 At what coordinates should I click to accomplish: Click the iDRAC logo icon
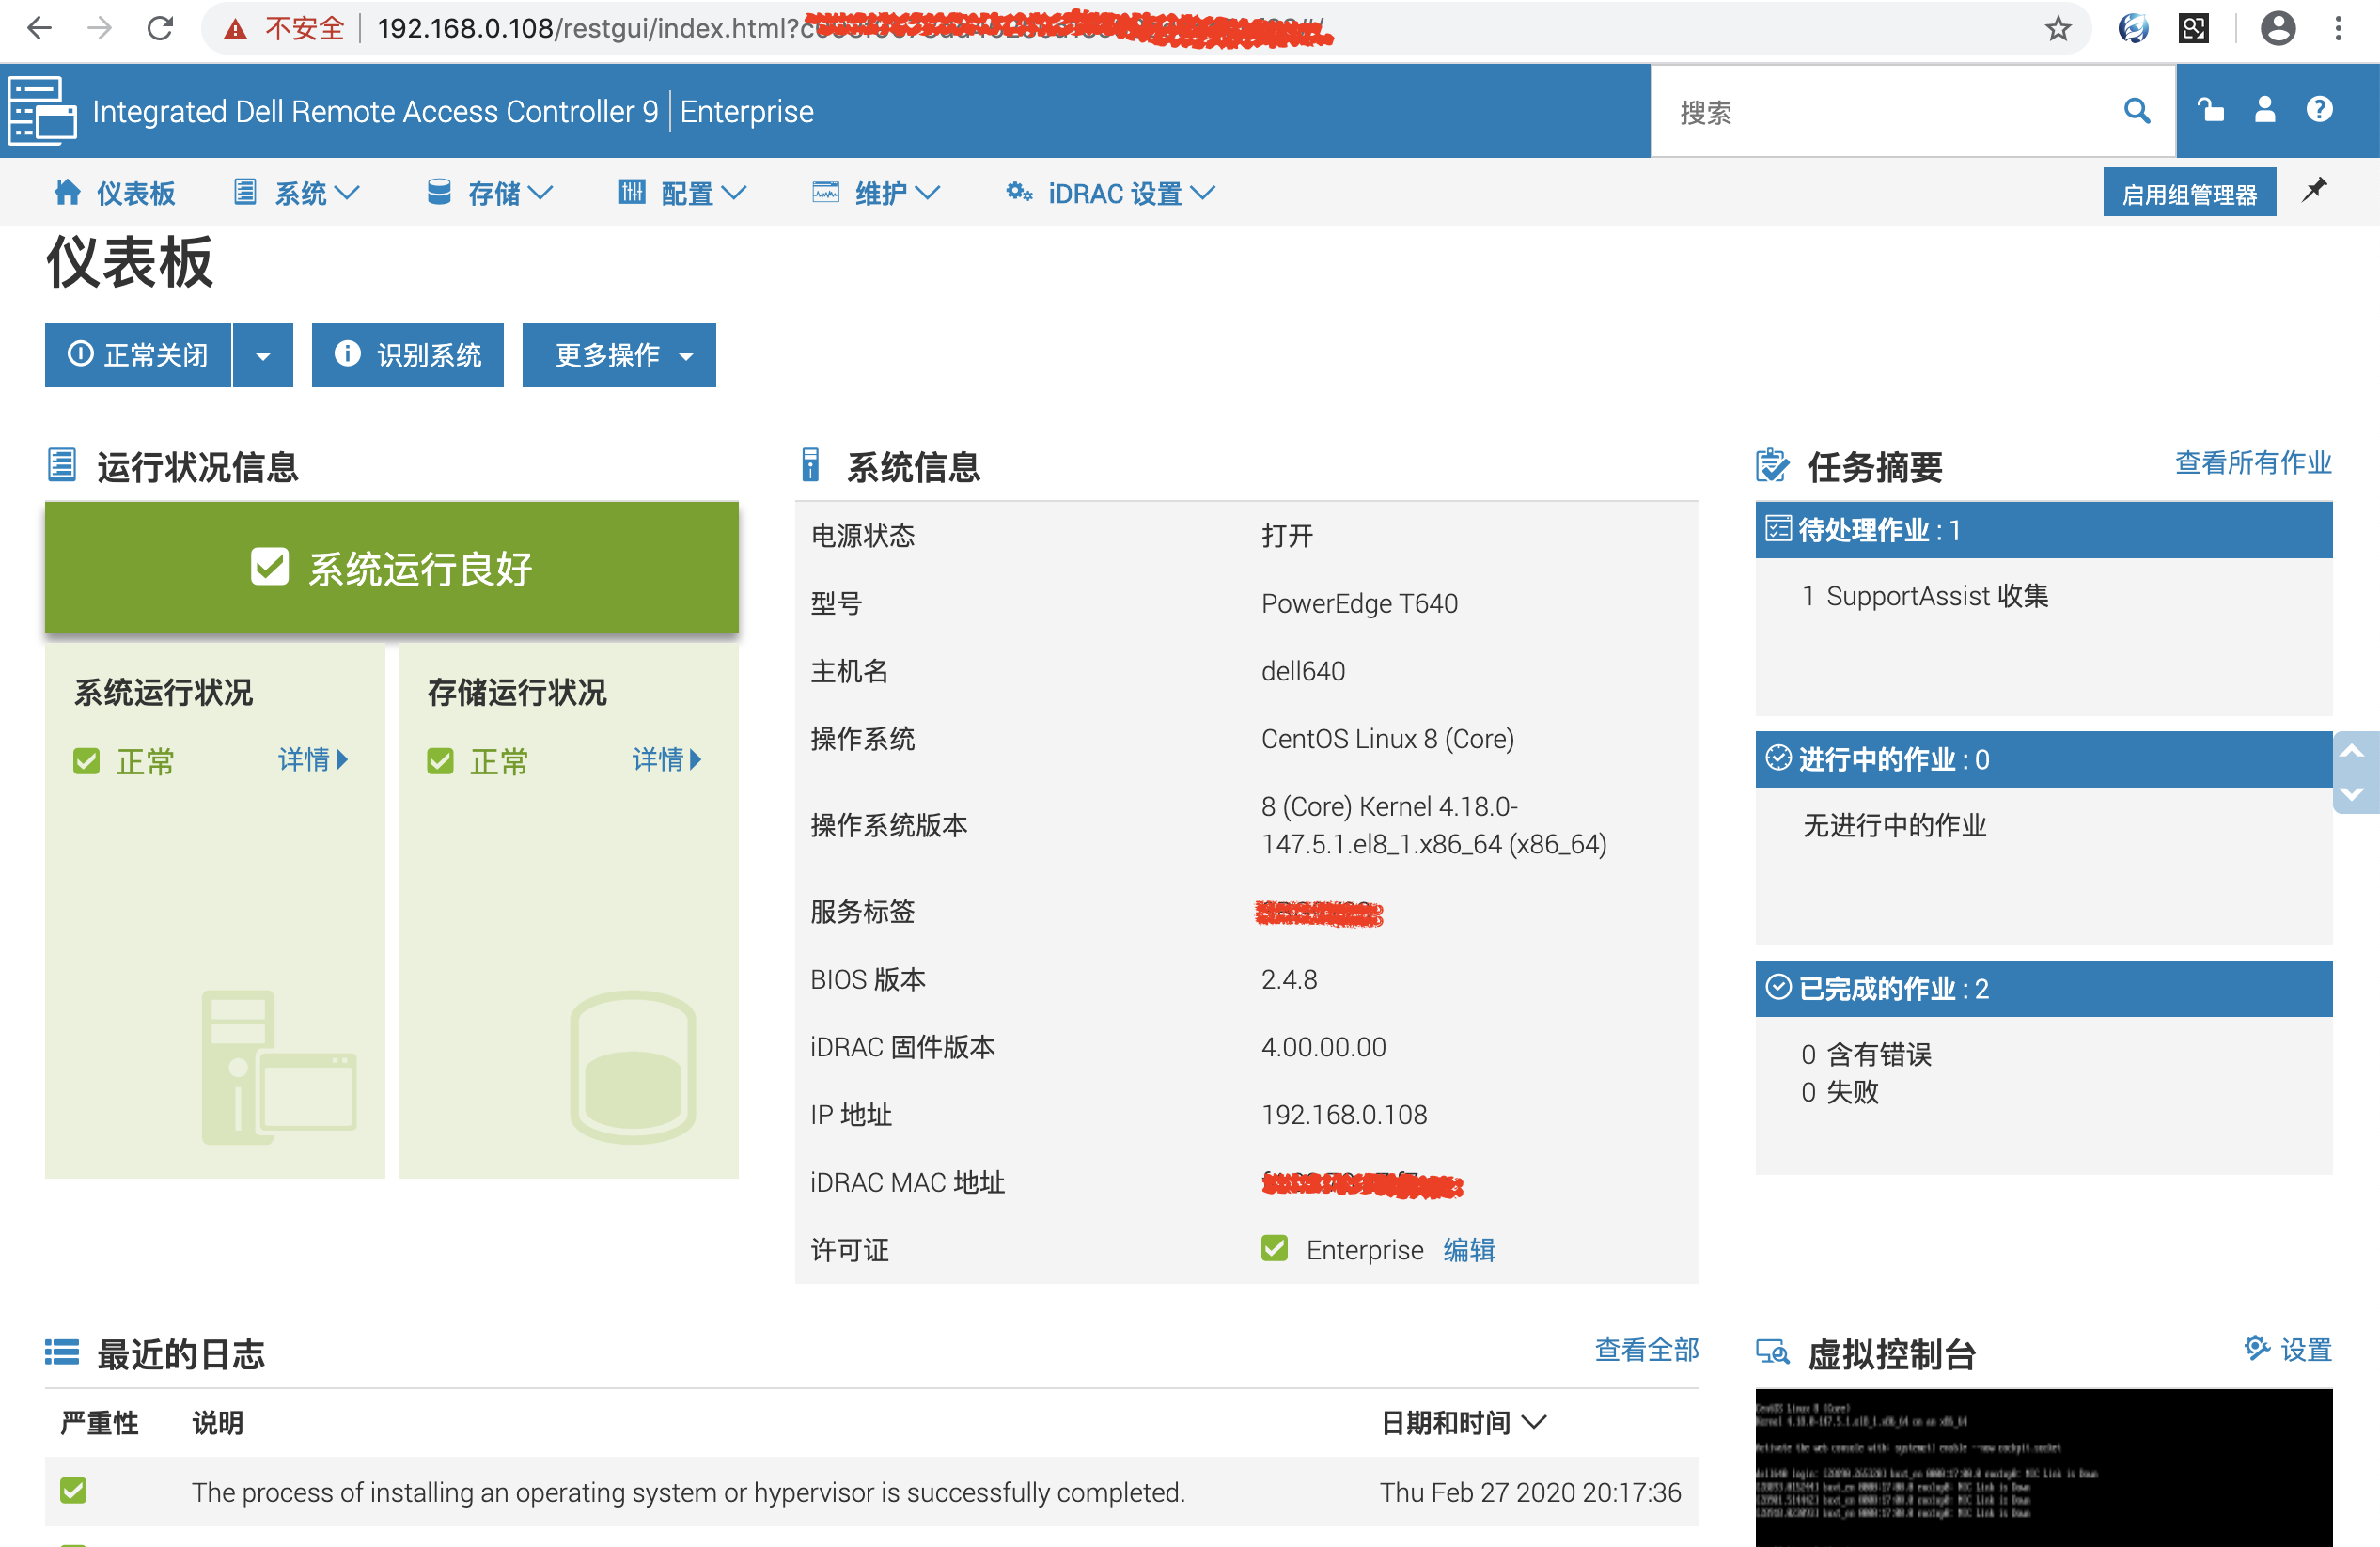click(x=42, y=110)
